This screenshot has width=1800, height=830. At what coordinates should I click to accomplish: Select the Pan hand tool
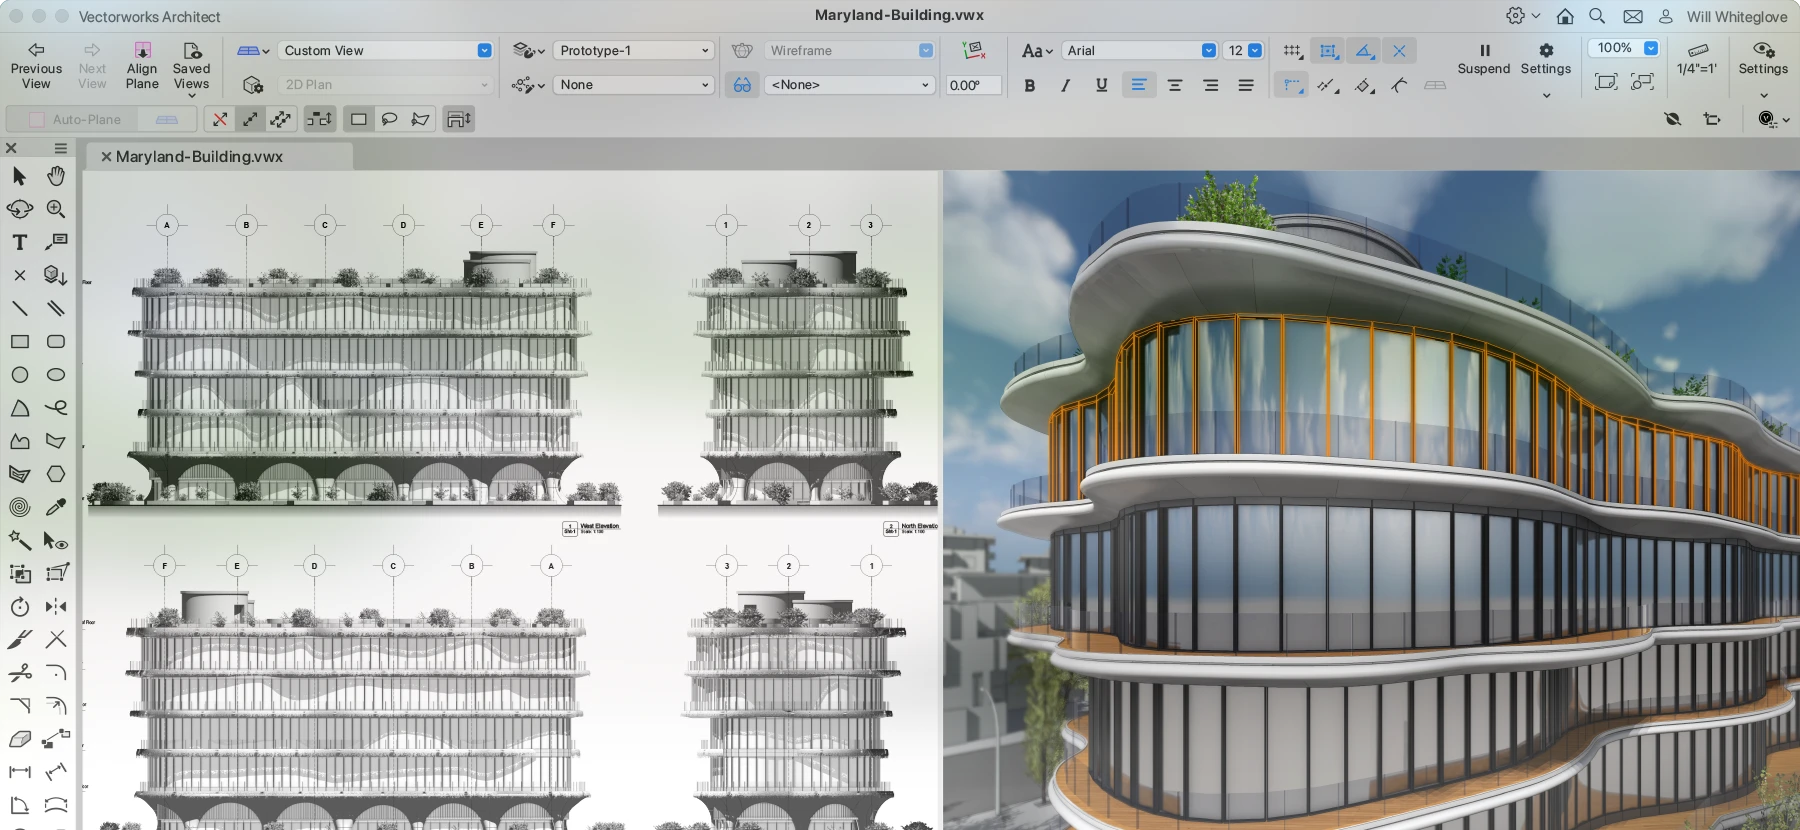tap(56, 176)
